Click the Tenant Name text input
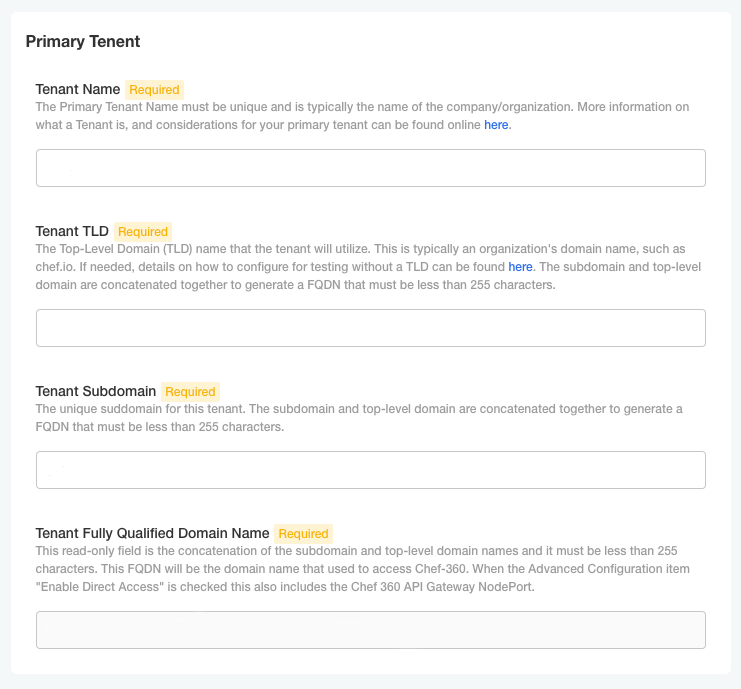741x689 pixels. tap(370, 168)
